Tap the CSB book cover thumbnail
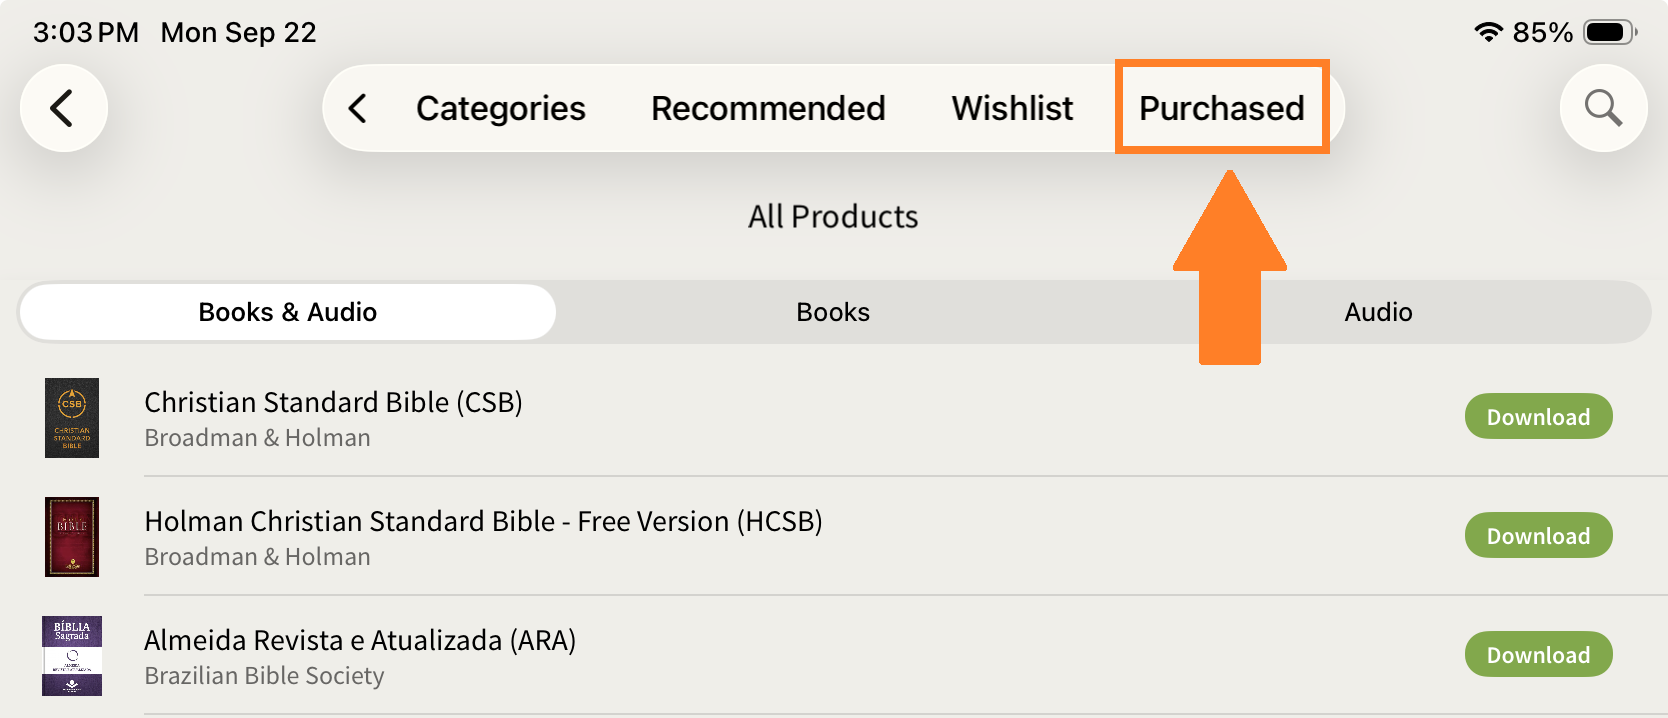The image size is (1668, 718). 72,418
